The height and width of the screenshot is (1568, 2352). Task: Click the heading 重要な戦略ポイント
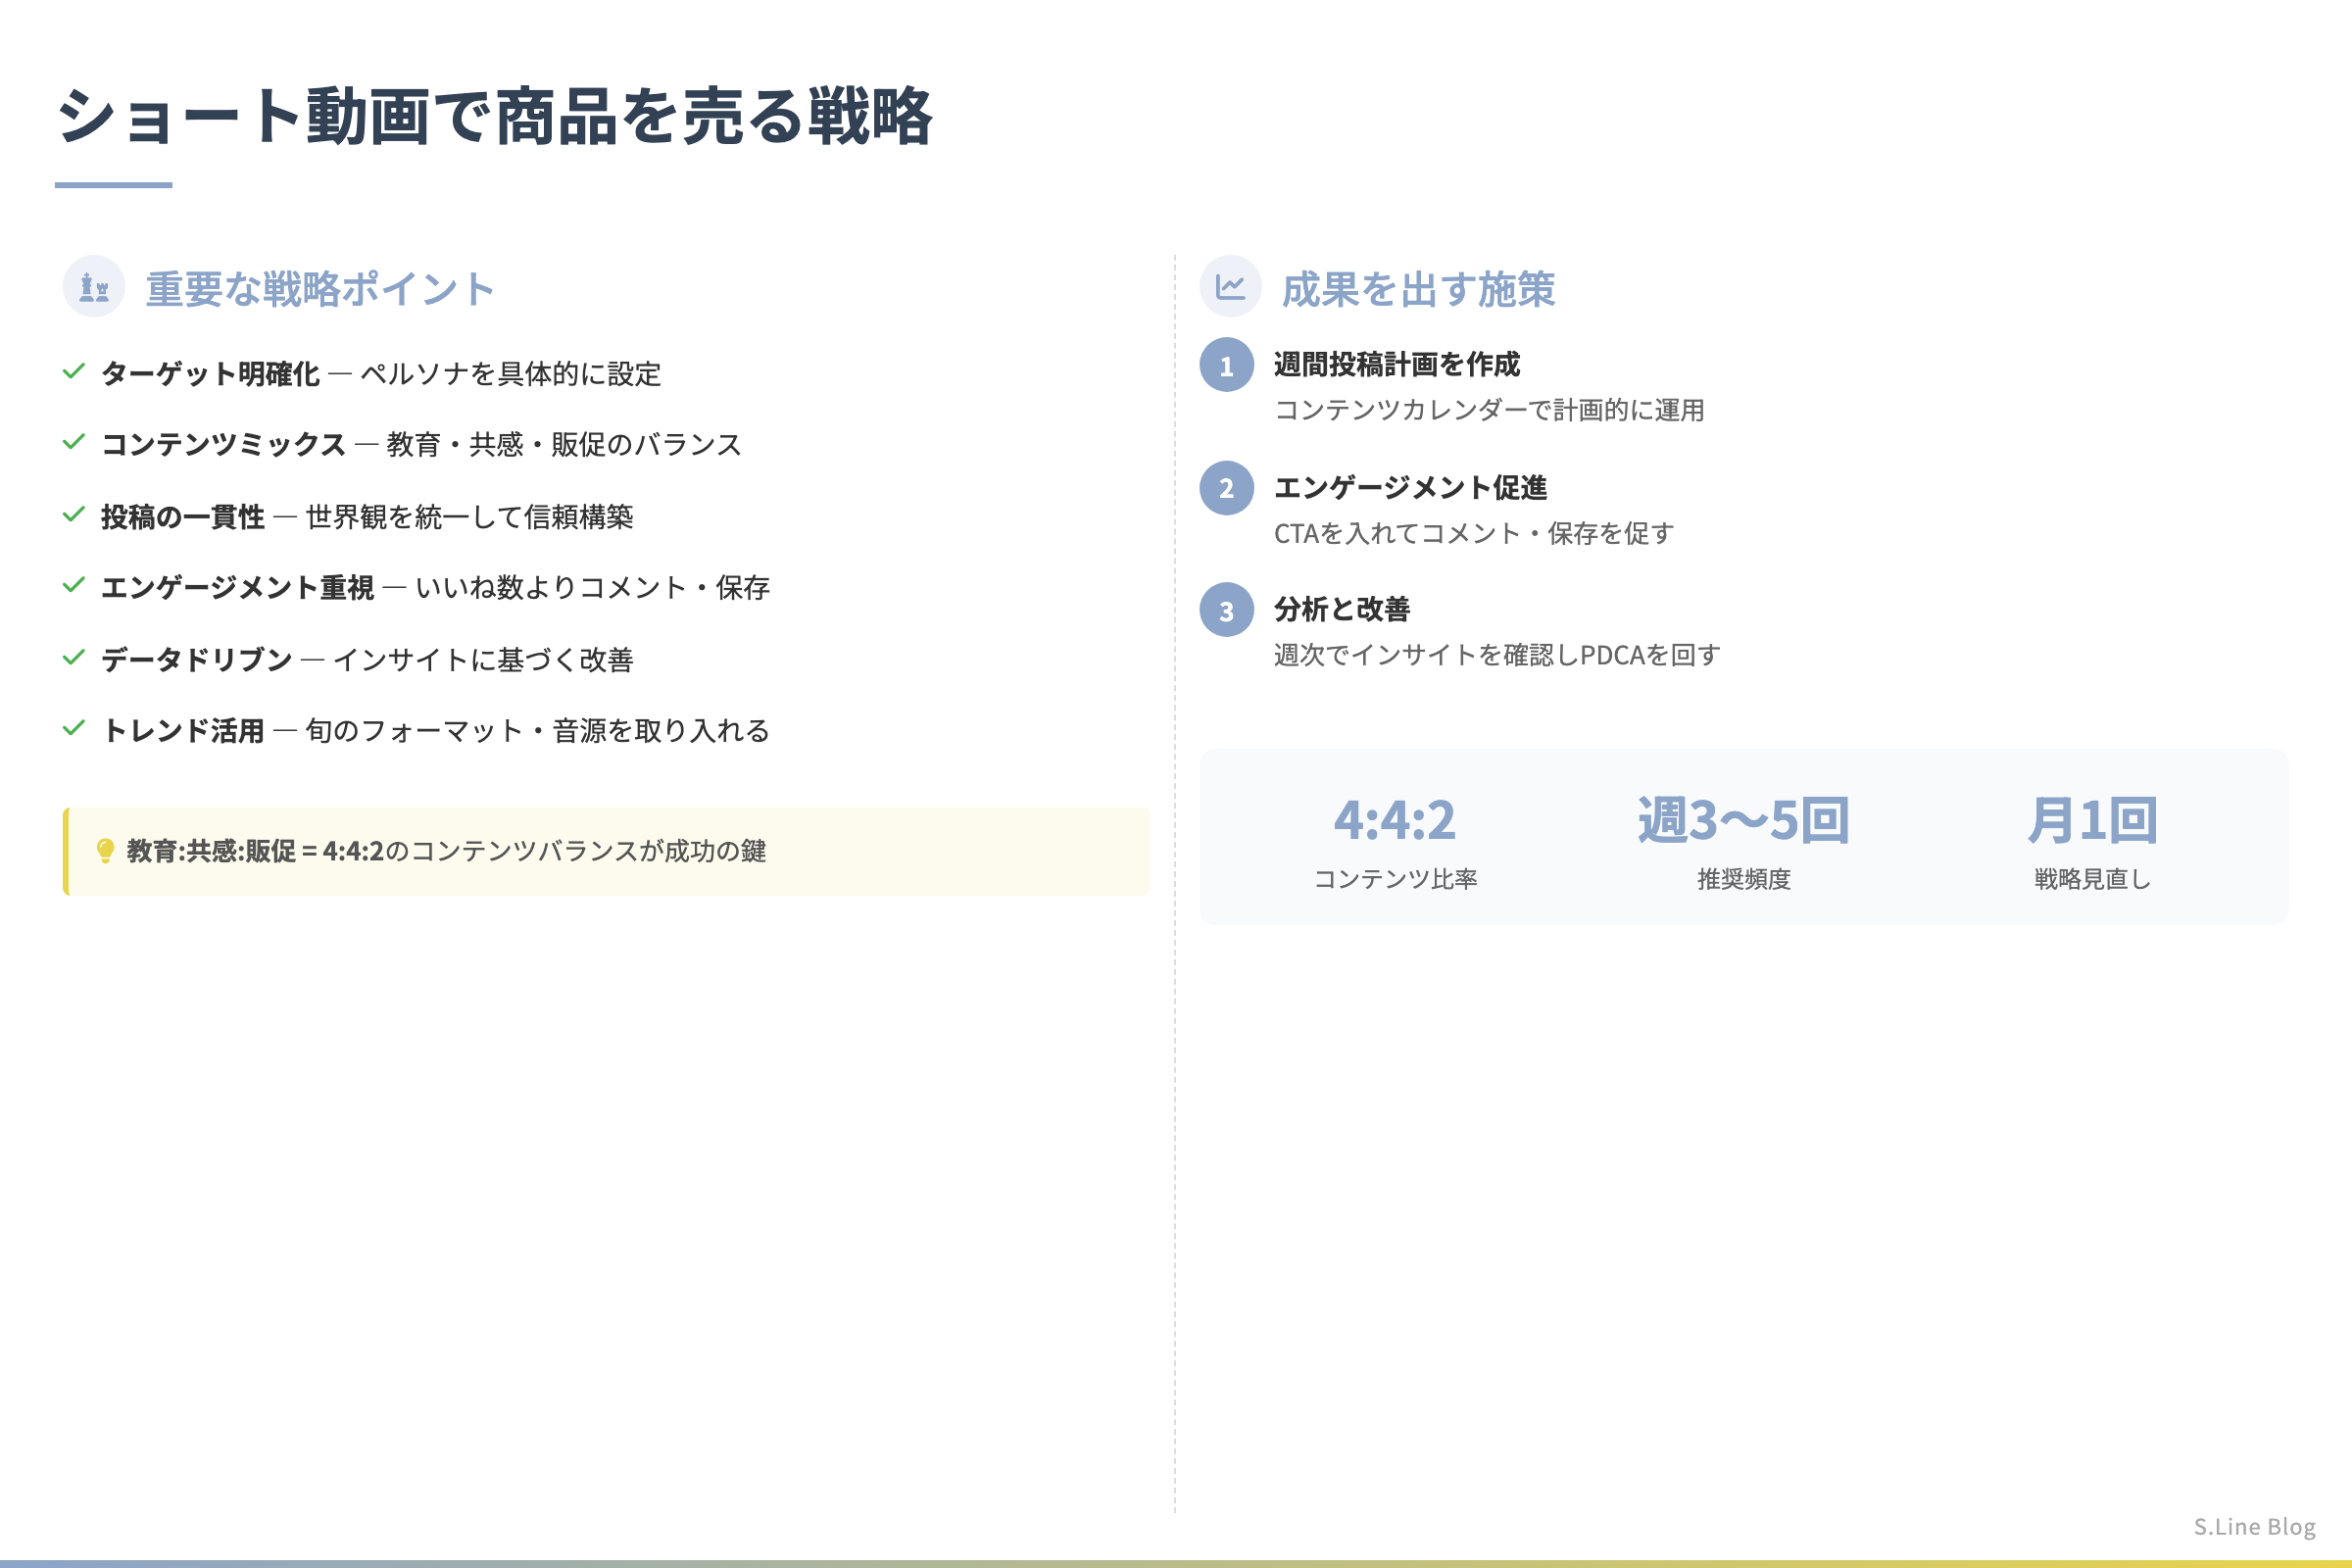(x=321, y=289)
